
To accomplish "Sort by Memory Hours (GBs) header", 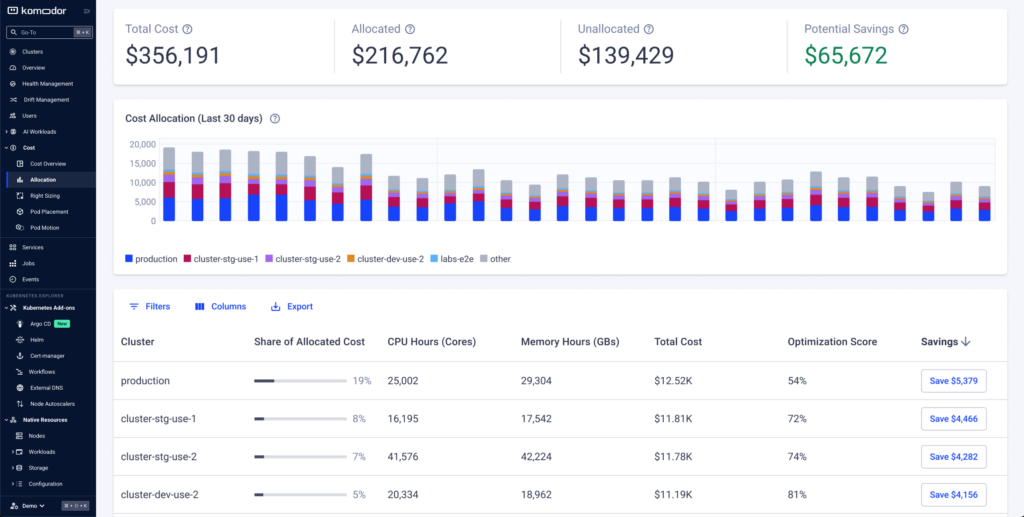I will click(570, 341).
